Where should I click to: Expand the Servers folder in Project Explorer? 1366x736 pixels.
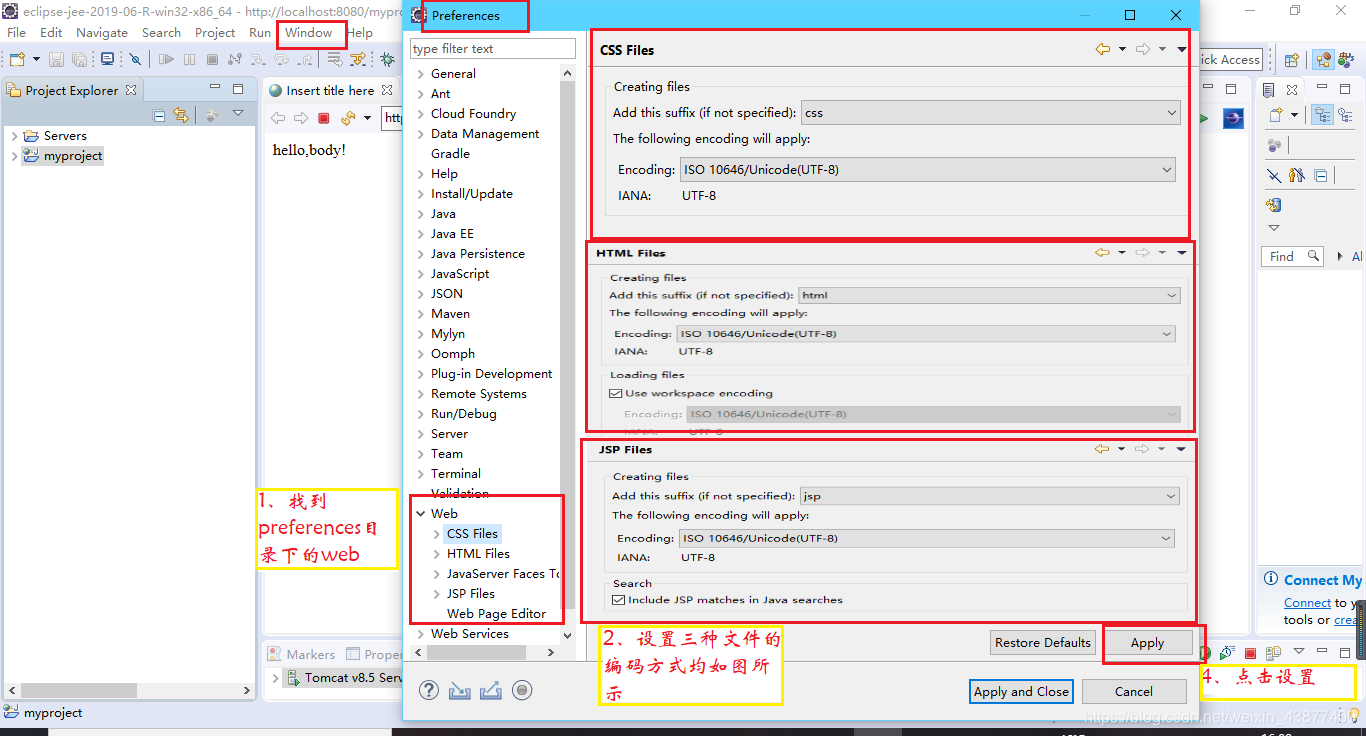point(14,136)
